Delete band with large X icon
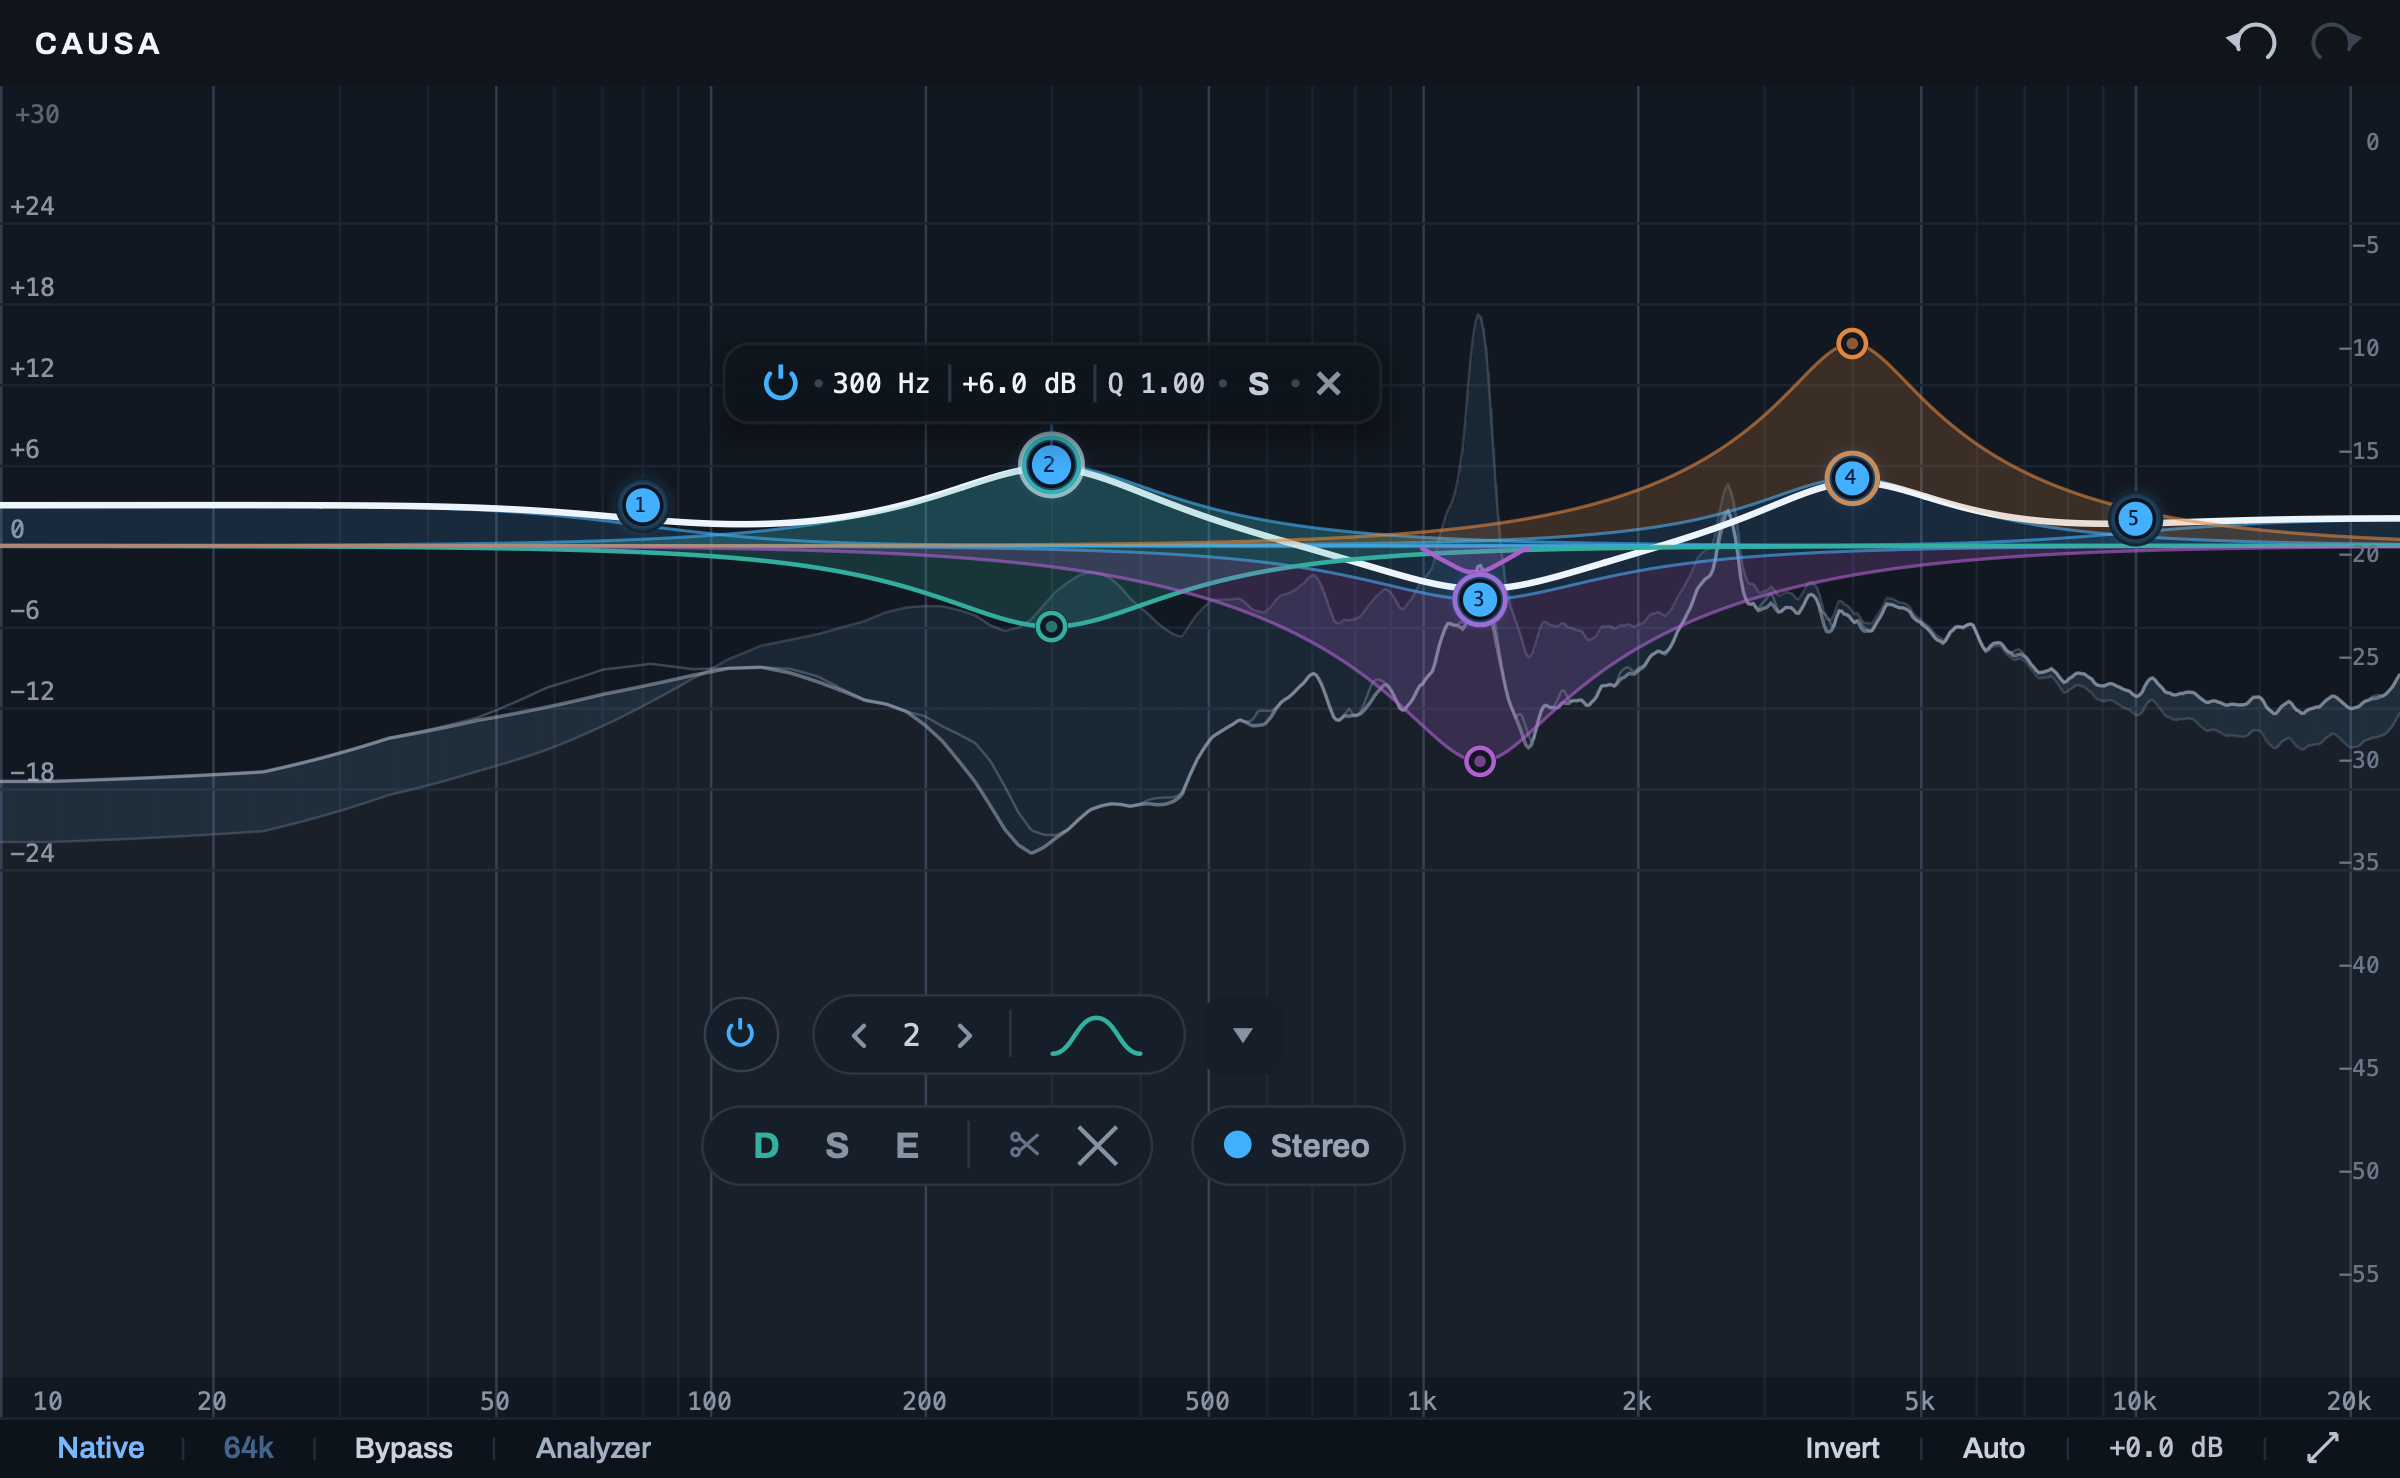Image resolution: width=2400 pixels, height=1478 pixels. 1097,1145
